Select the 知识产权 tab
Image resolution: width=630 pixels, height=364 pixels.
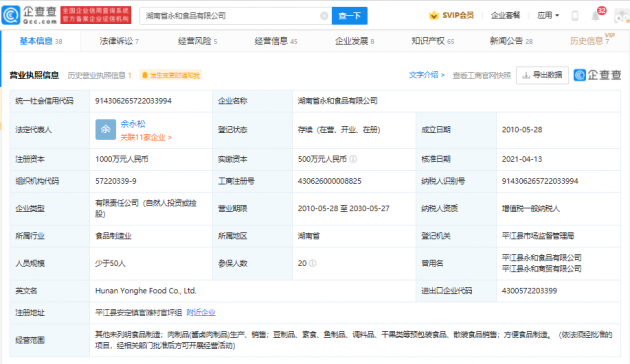click(432, 41)
